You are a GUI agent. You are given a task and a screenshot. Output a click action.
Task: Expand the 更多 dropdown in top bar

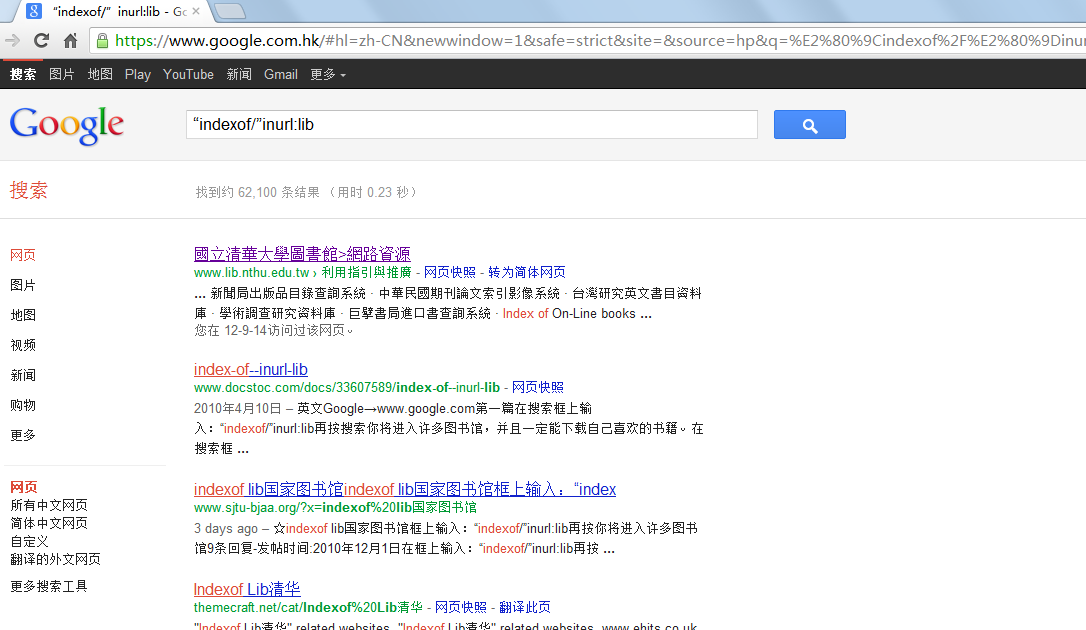[x=328, y=74]
